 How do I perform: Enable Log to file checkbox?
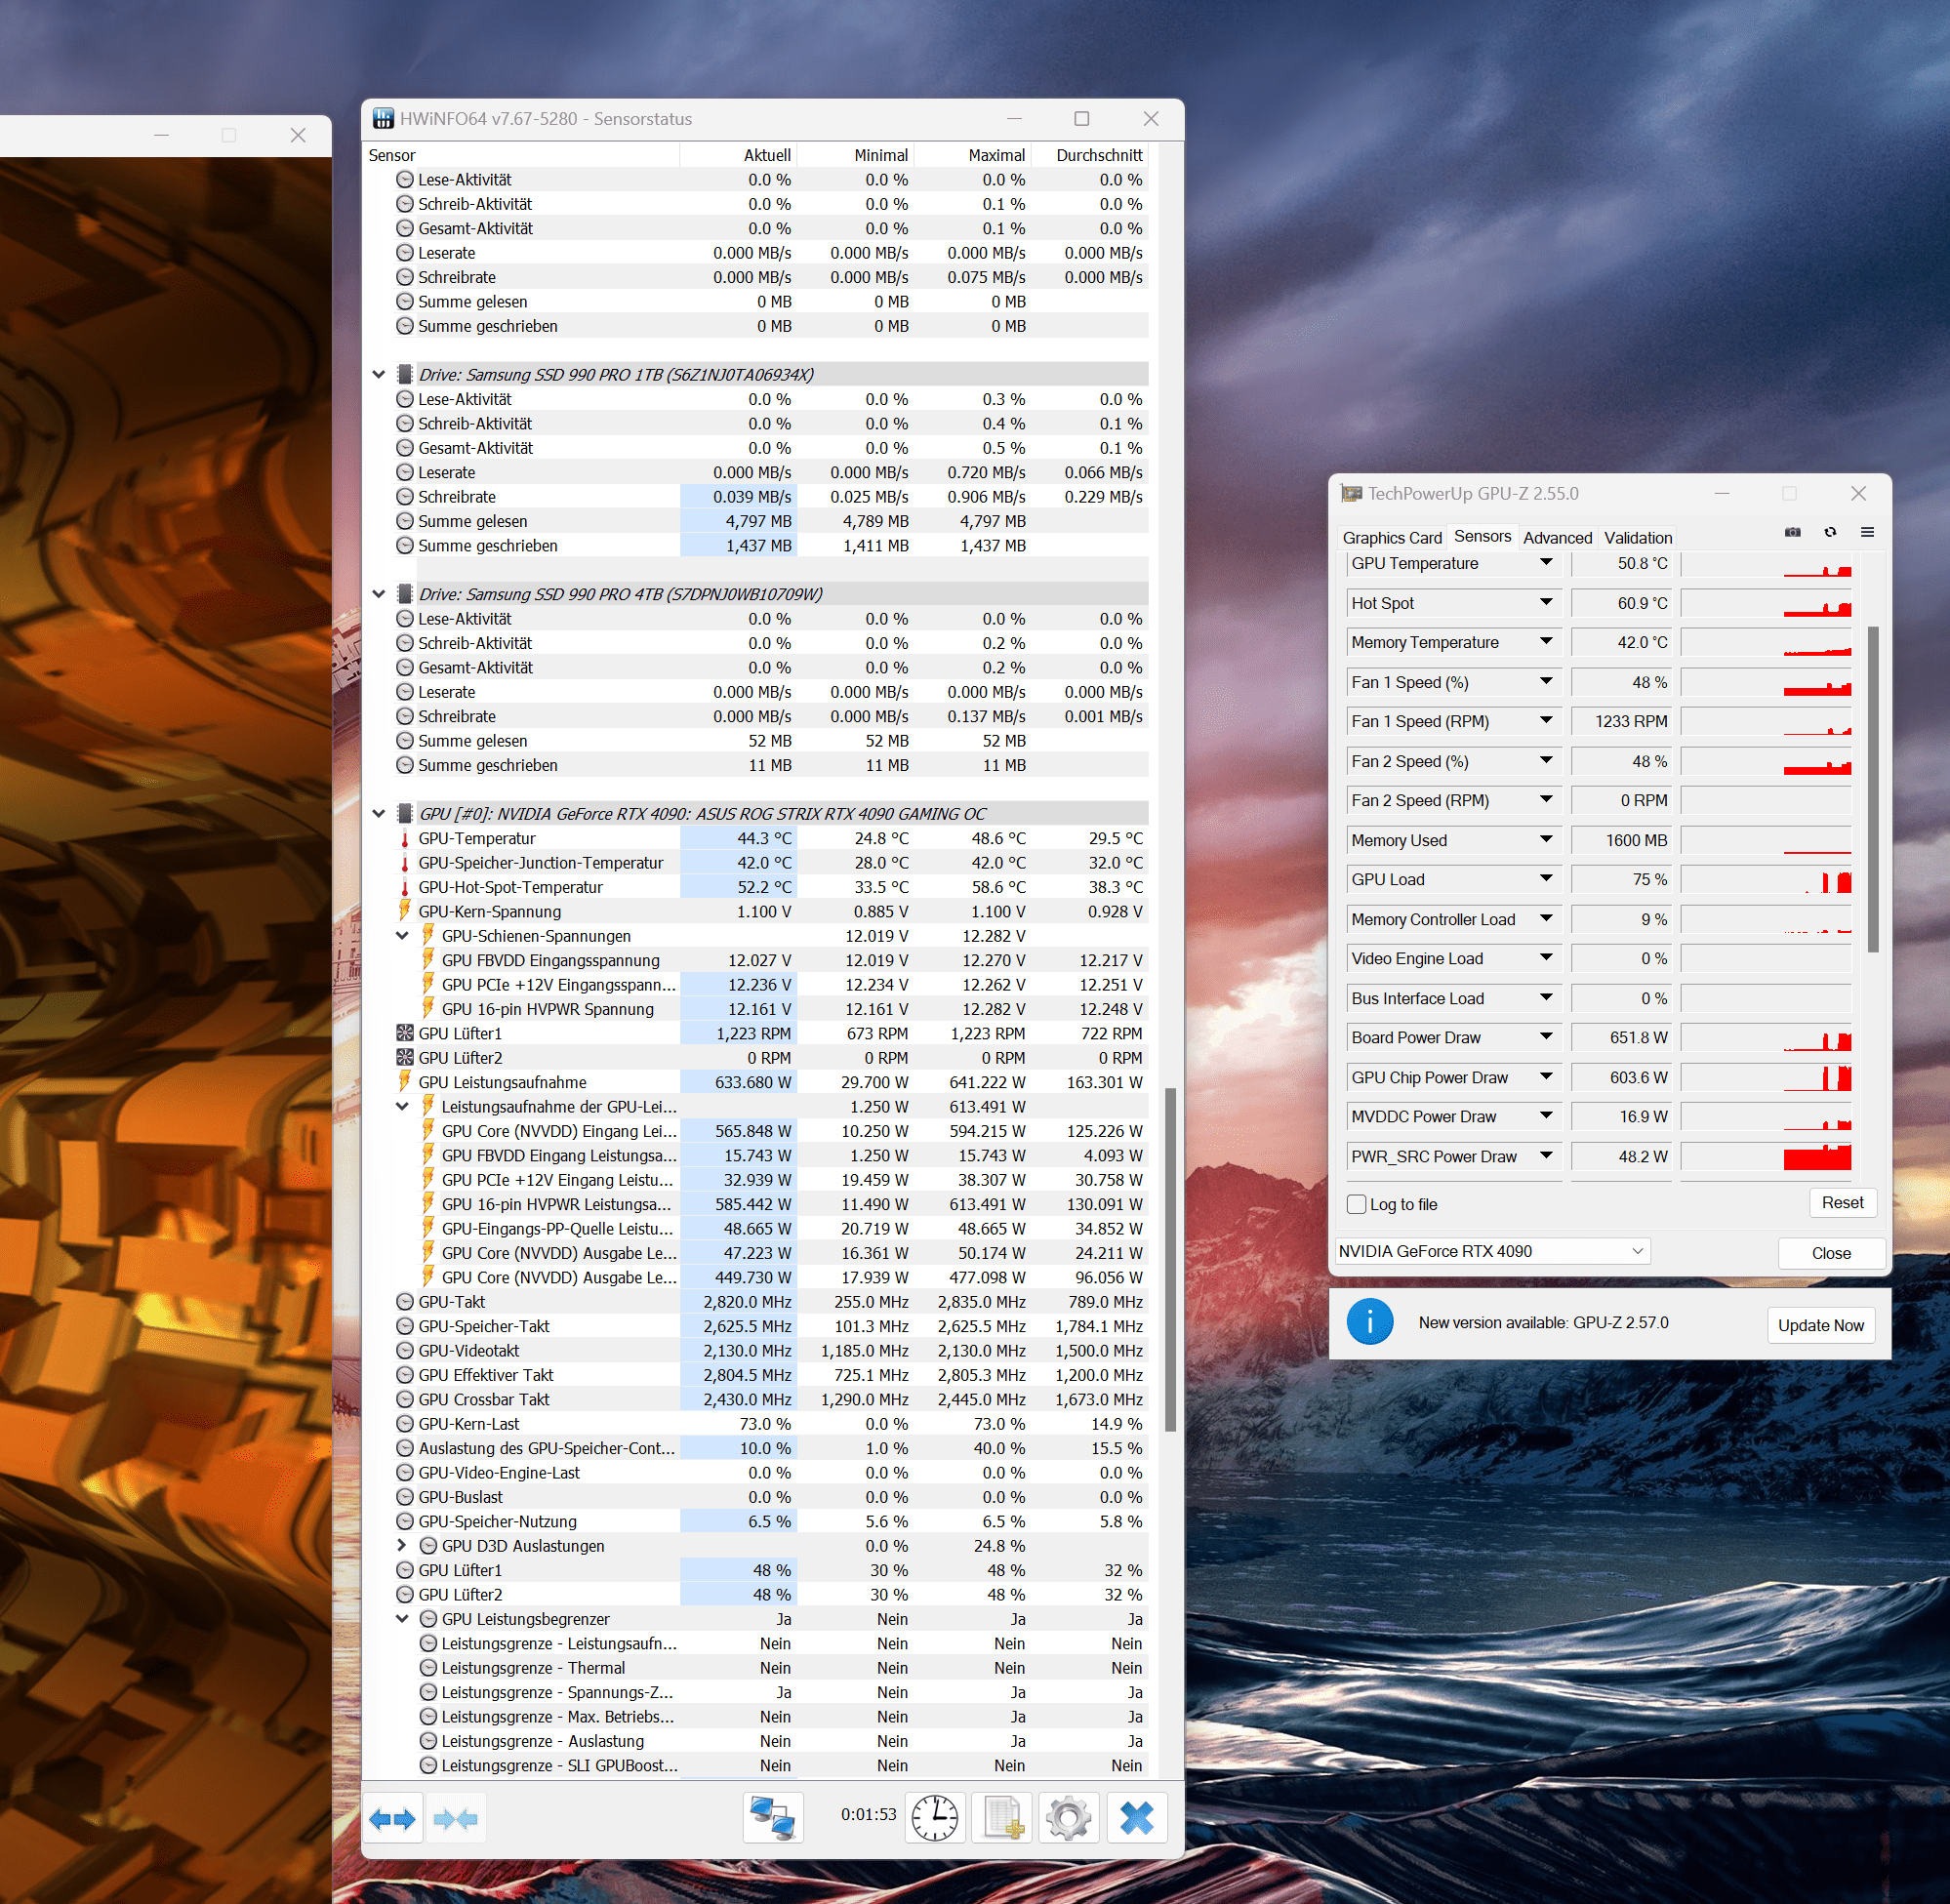click(1357, 1205)
